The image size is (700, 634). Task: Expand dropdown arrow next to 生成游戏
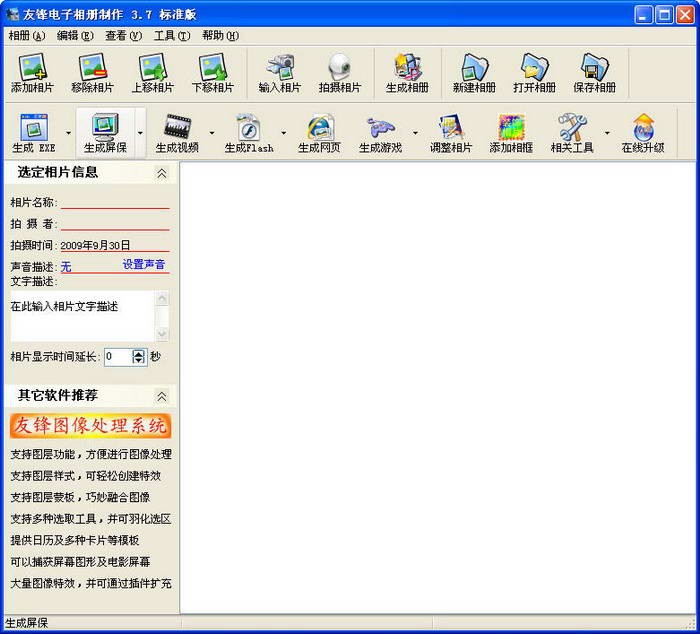pos(415,133)
